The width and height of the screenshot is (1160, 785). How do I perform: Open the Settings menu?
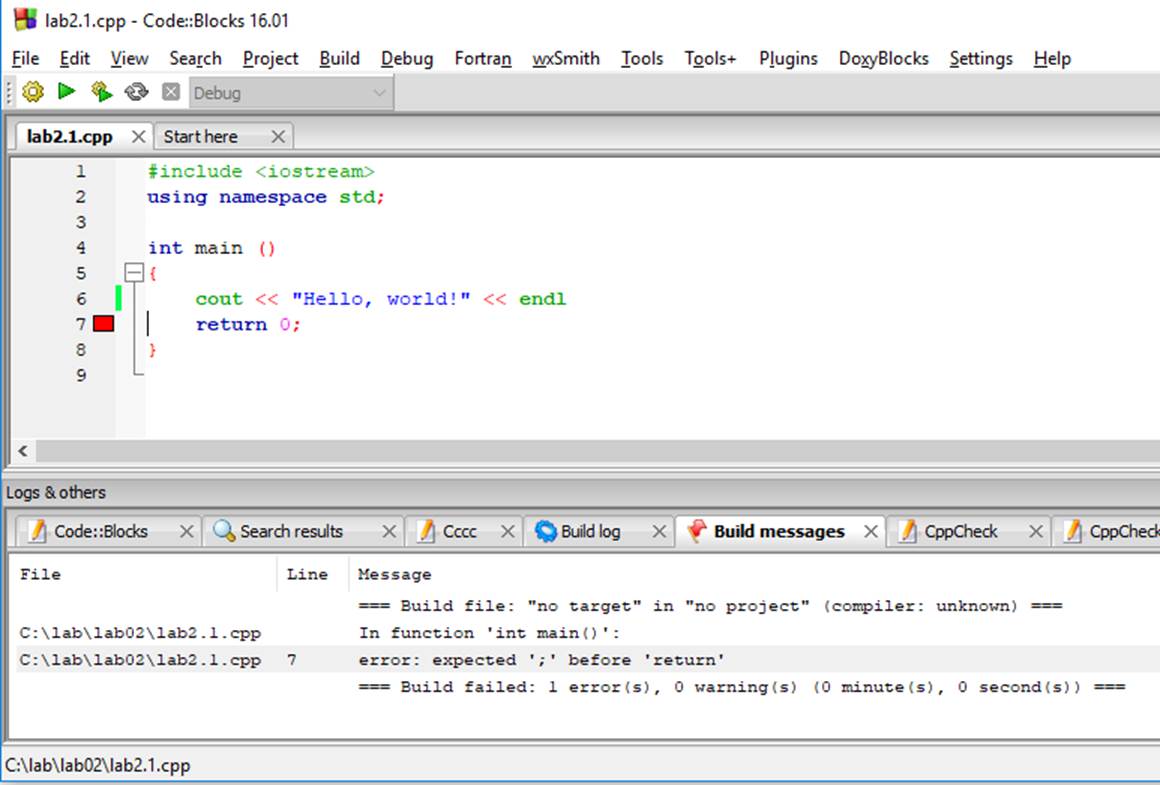click(981, 58)
